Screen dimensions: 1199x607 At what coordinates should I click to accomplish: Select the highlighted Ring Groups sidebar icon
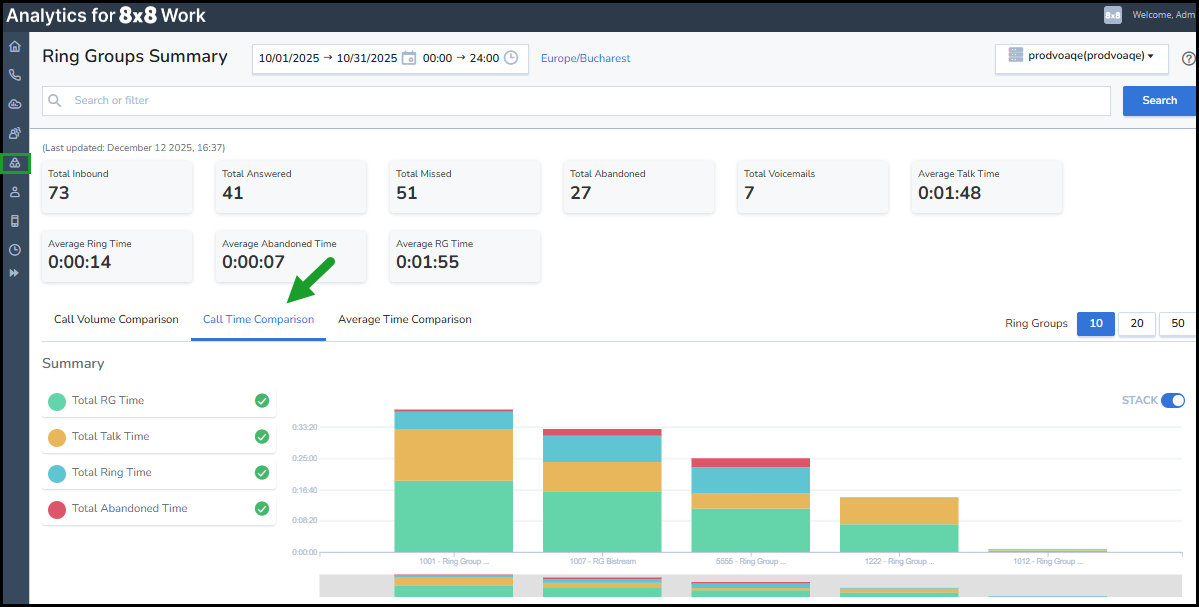pos(14,163)
